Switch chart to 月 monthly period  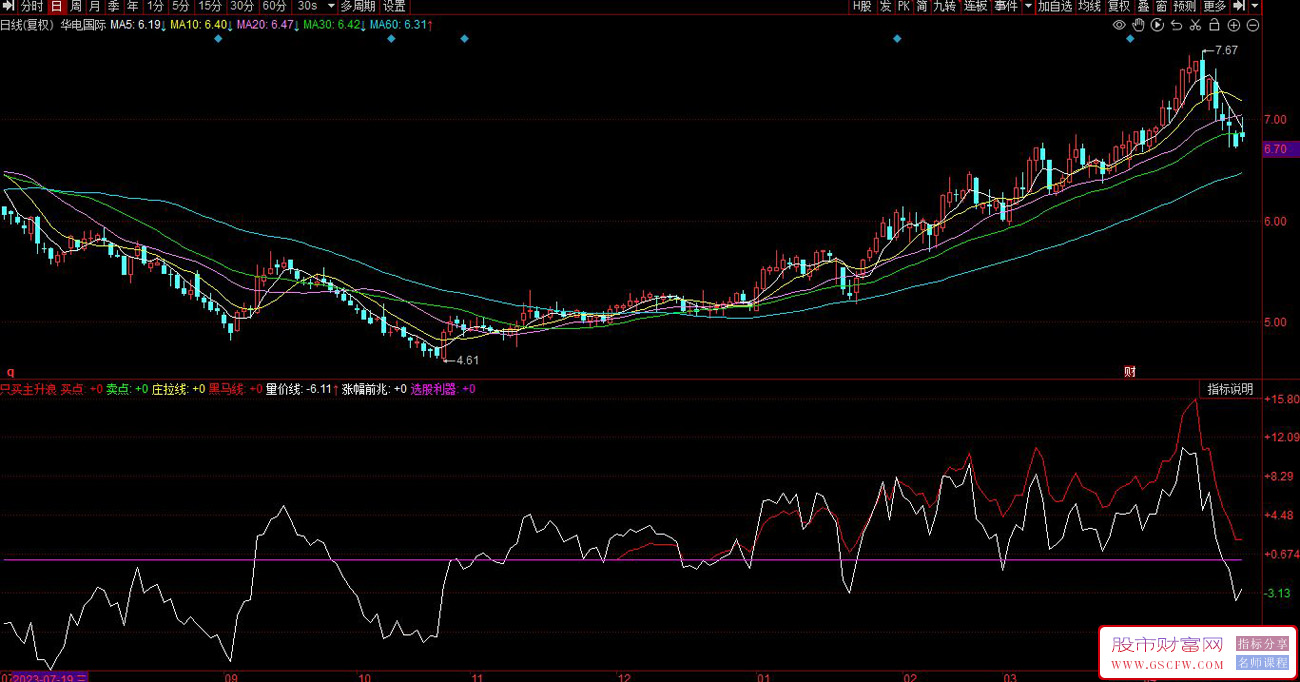point(95,6)
